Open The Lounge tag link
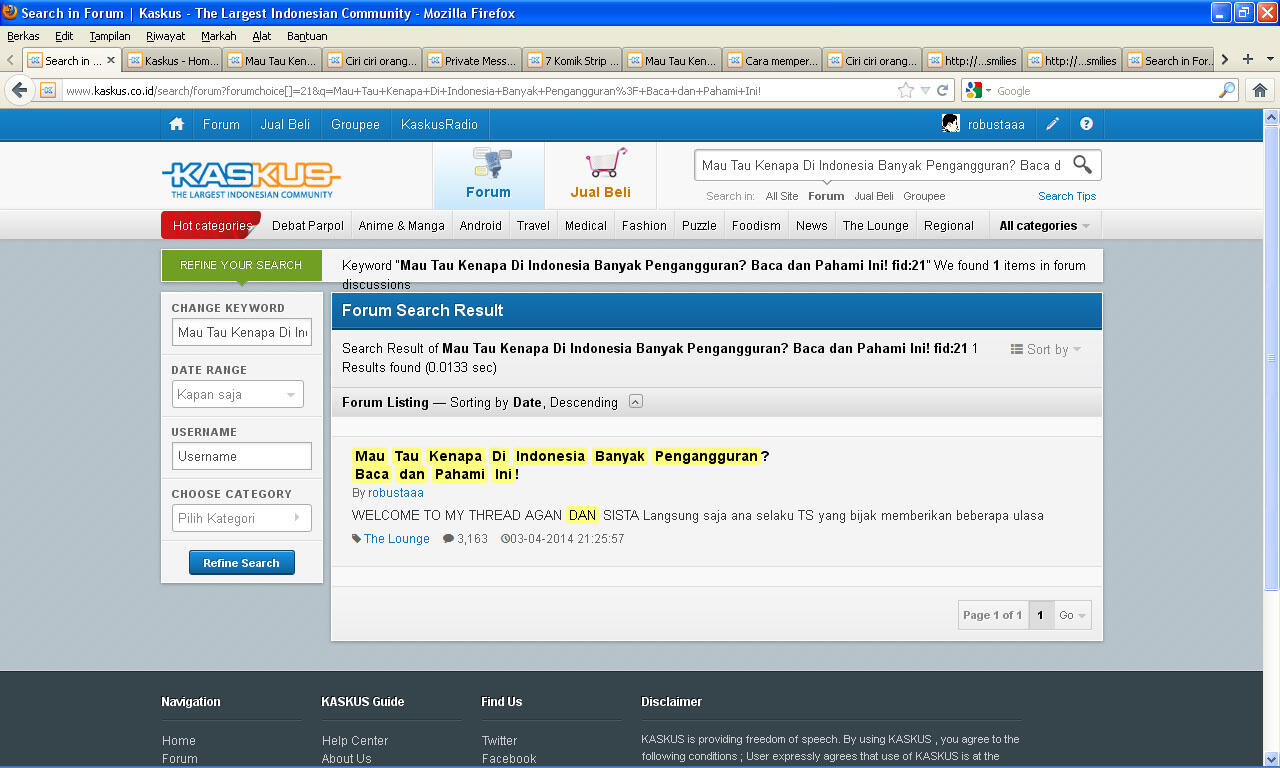Viewport: 1280px width, 768px height. (x=396, y=539)
